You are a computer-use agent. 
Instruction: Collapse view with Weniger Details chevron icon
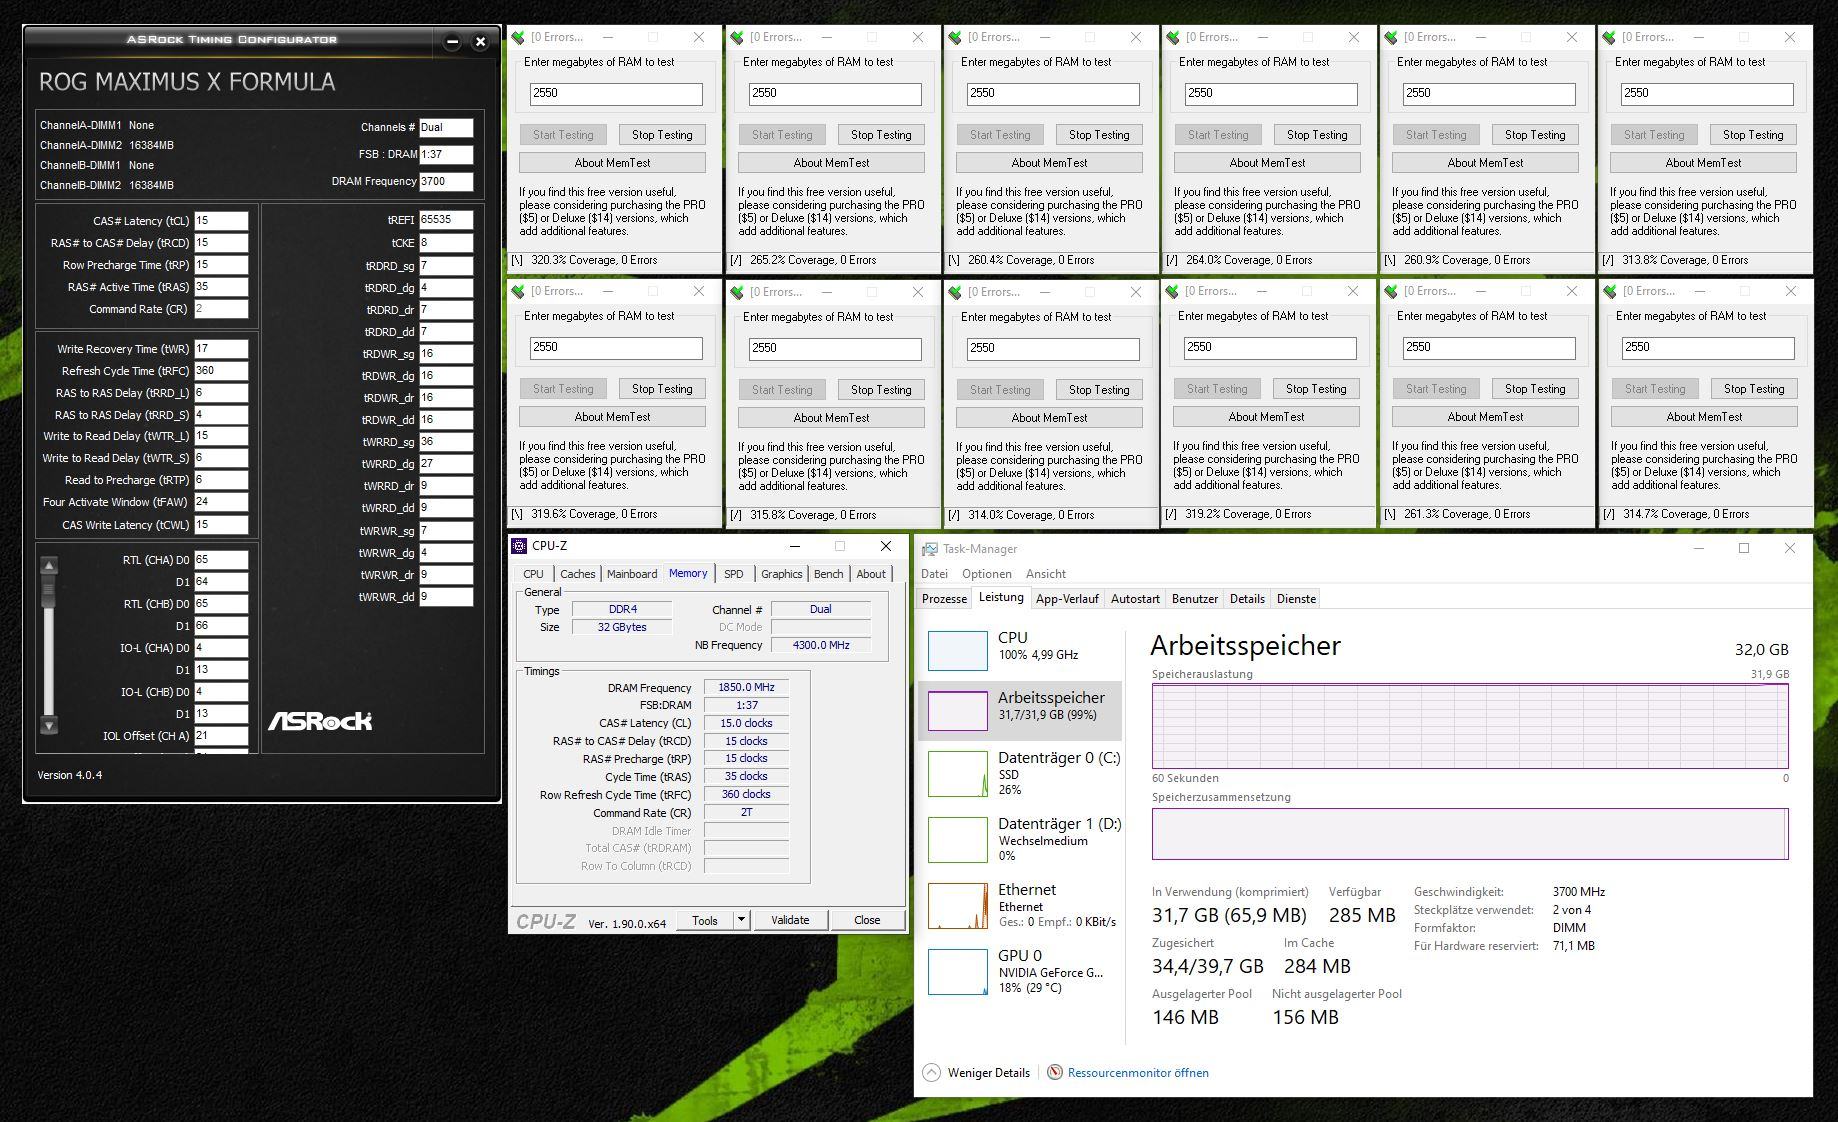931,1072
